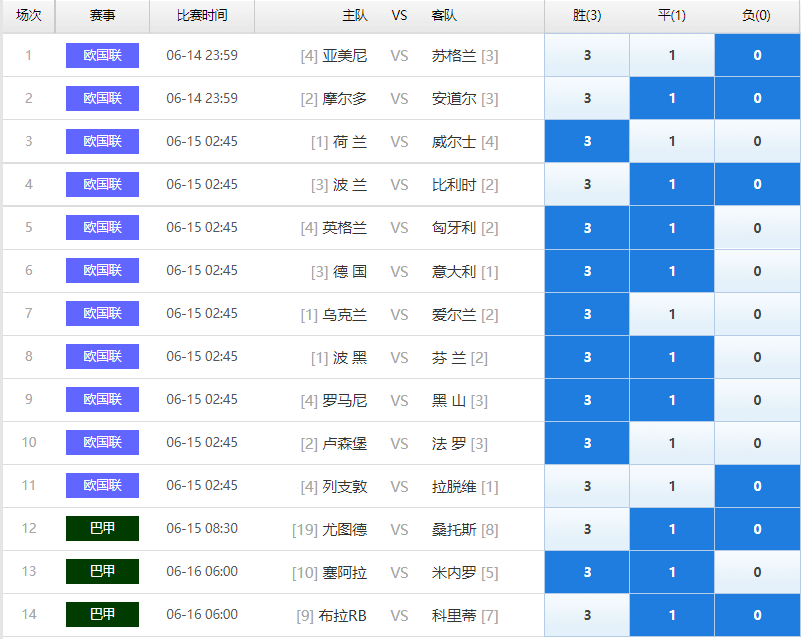
Task: Open away team 意大利 link
Action: point(454,271)
